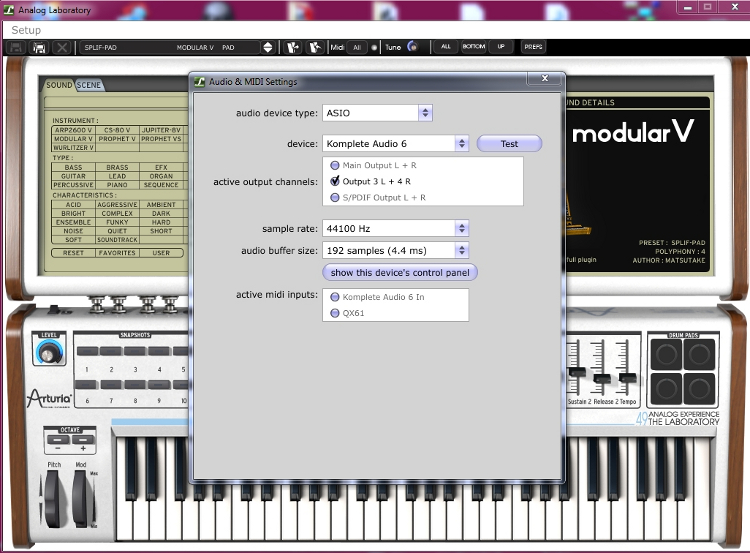
Task: Open the audio device type dropdown
Action: coord(377,113)
